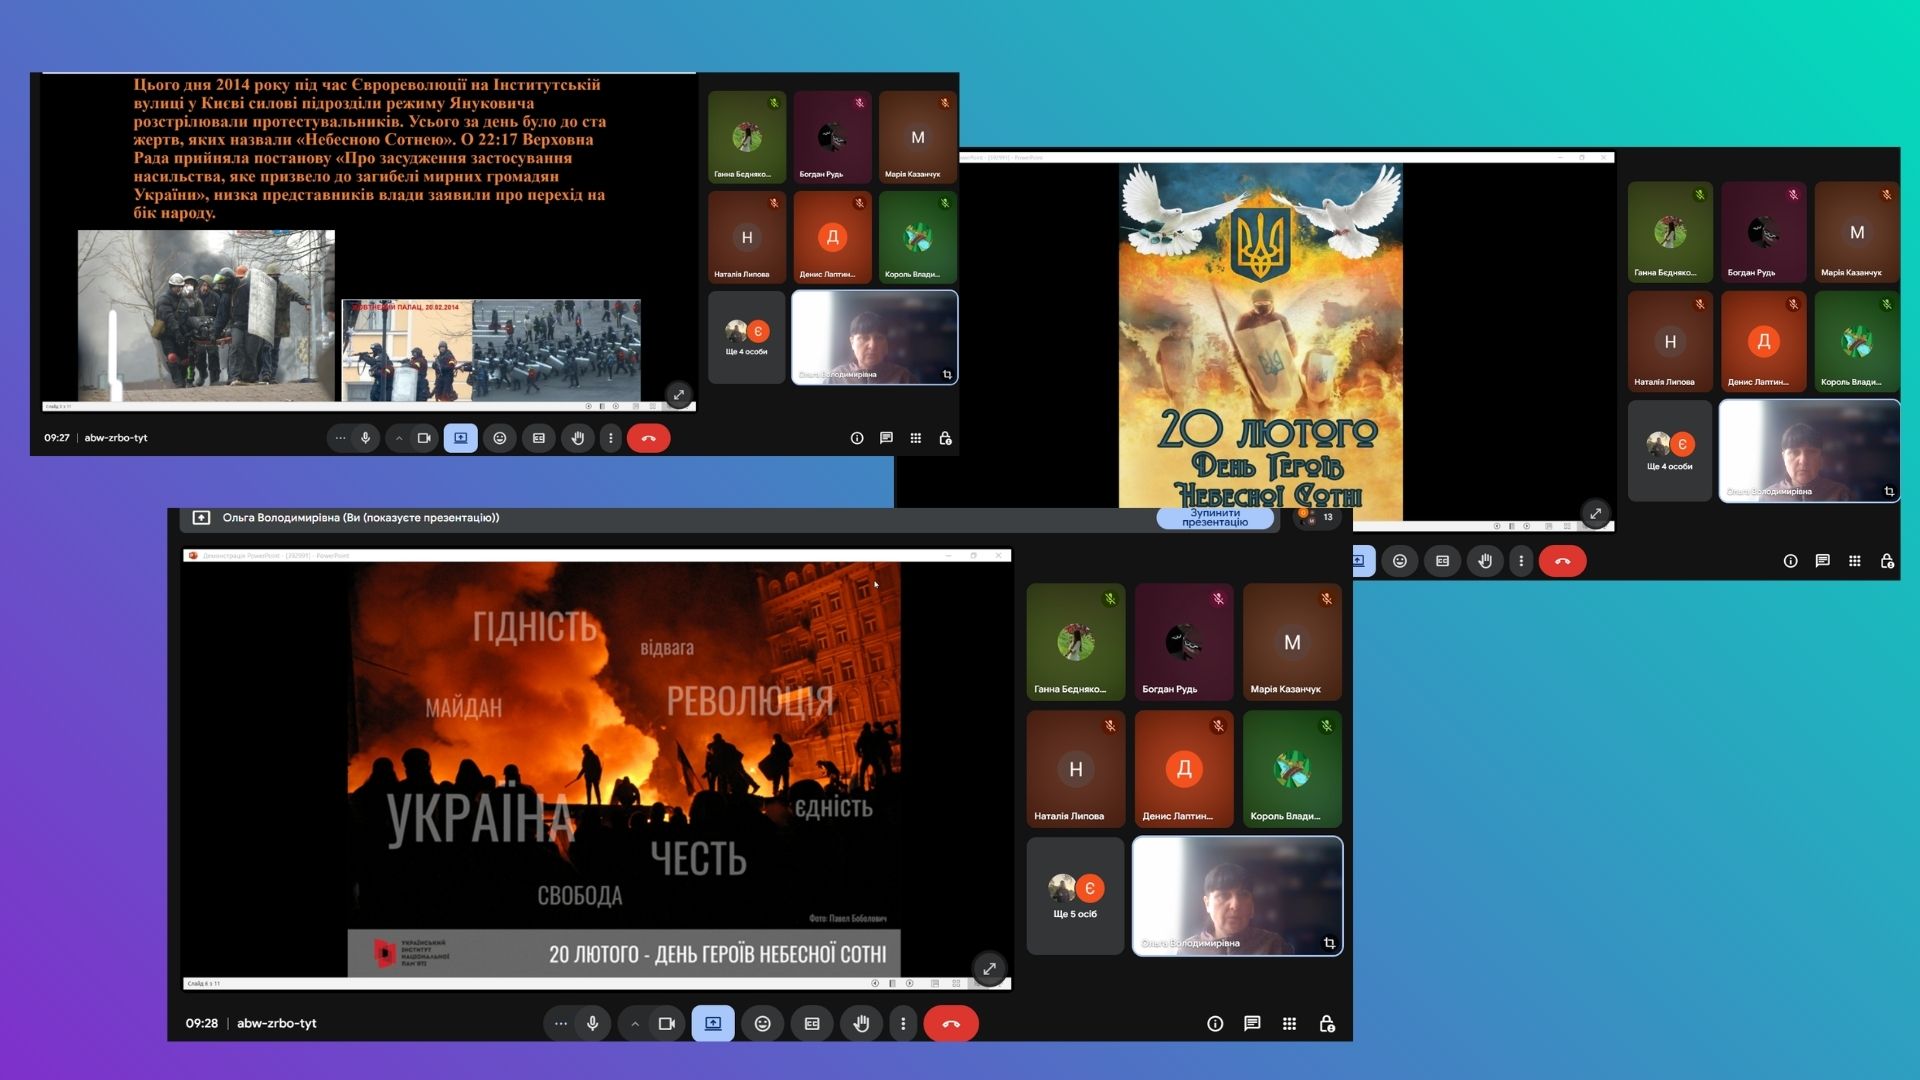Expand audio settings dots in 09:27 toolbar

tap(340, 438)
